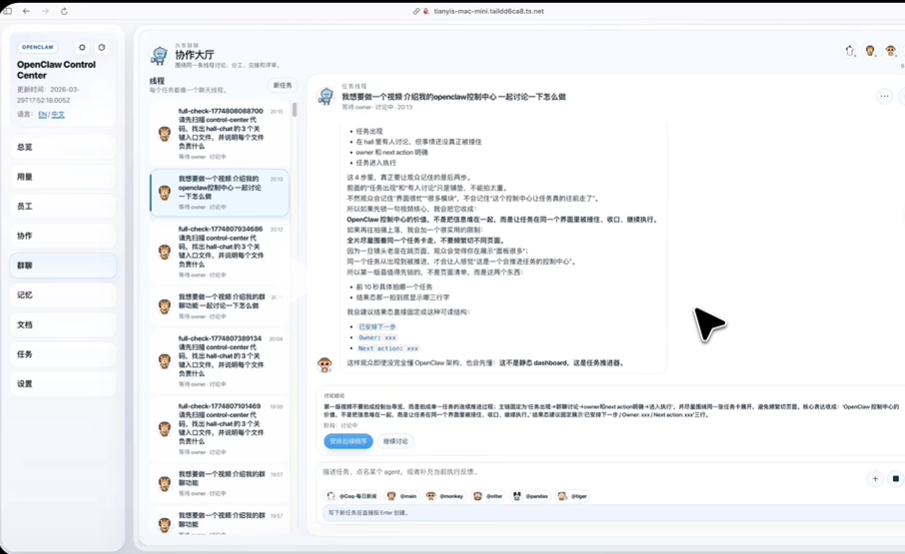Mention the @otter agent chip

pos(488,496)
